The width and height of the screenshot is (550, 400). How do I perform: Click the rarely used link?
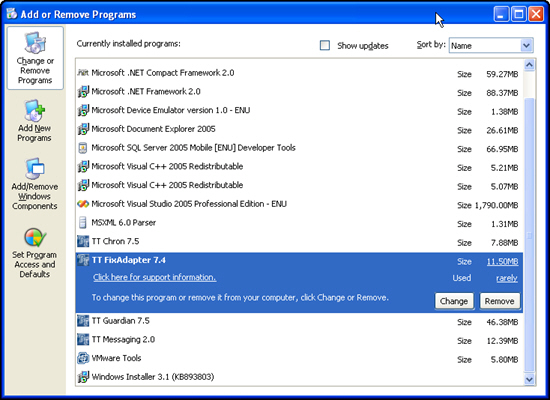point(507,278)
